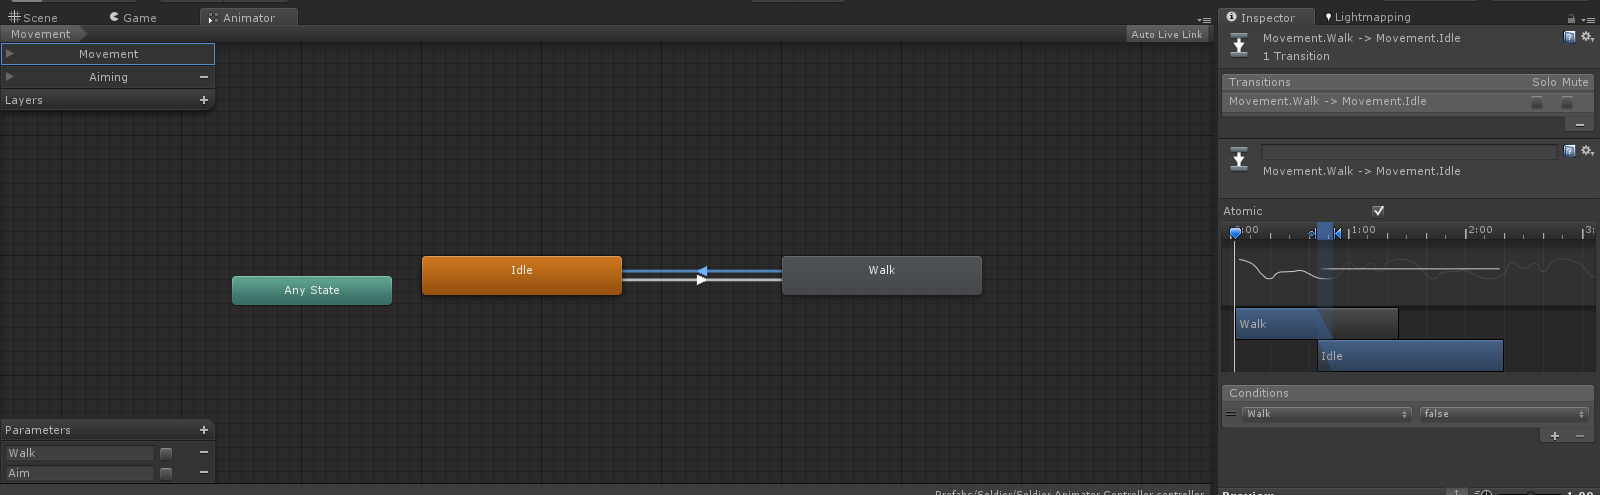Open the Walk condition parameter dropdown
This screenshot has height=495, width=1600.
click(1327, 414)
